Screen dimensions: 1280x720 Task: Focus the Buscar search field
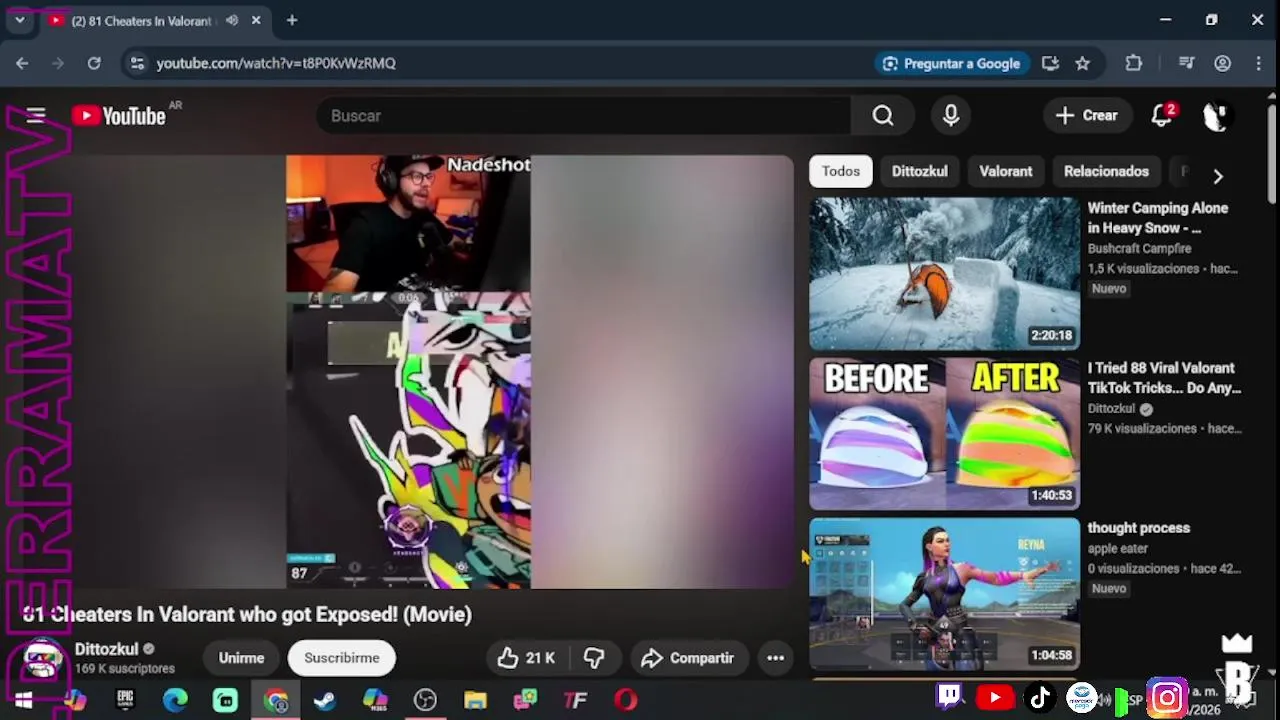coord(584,116)
